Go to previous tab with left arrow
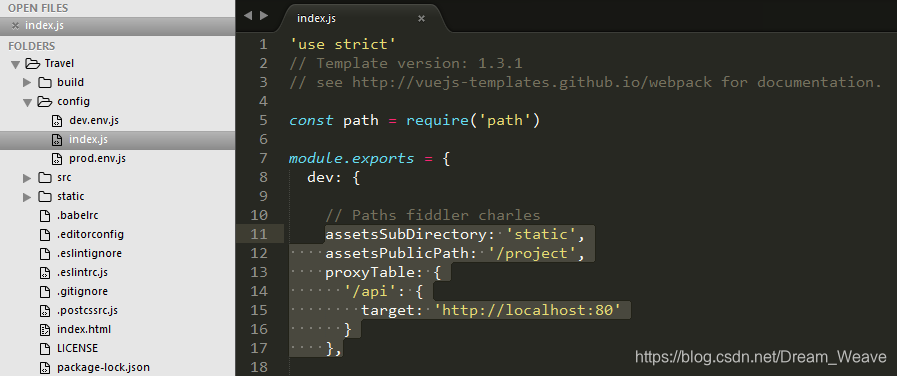 248,16
